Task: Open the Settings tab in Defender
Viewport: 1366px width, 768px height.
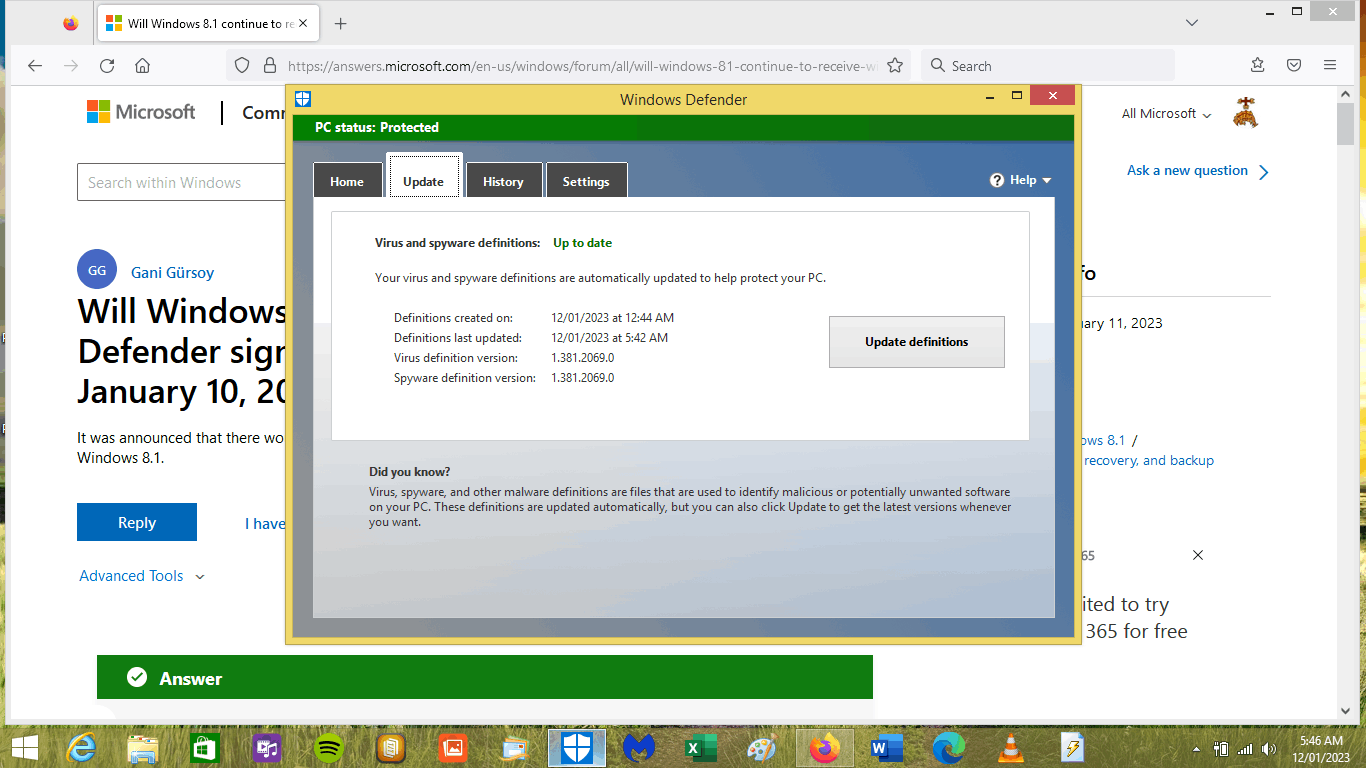Action: (x=586, y=181)
